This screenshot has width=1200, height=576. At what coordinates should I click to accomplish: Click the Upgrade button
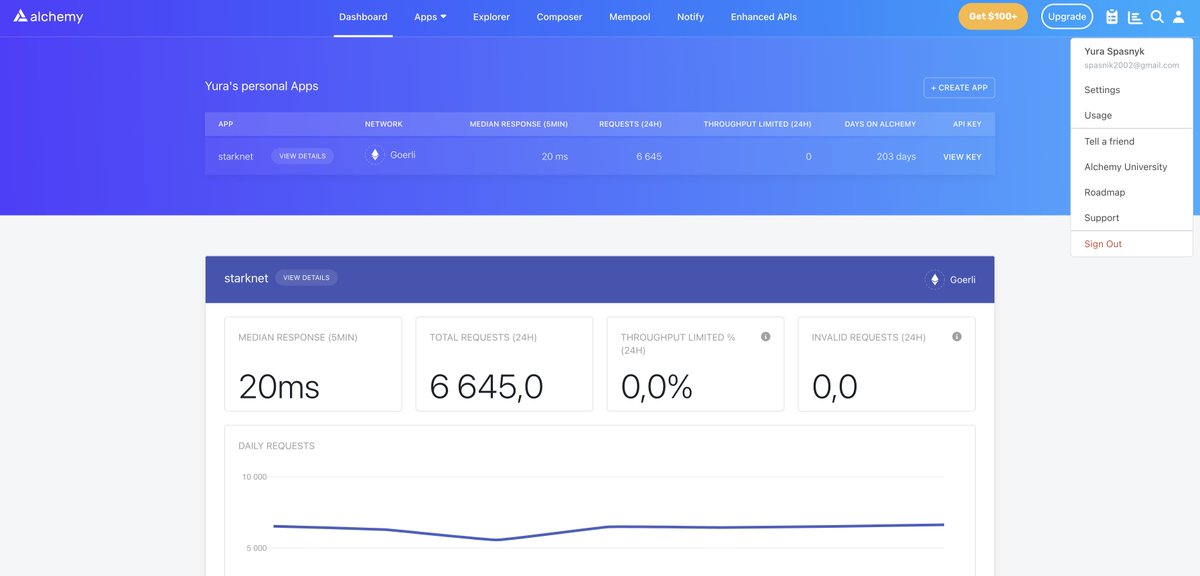tap(1067, 17)
